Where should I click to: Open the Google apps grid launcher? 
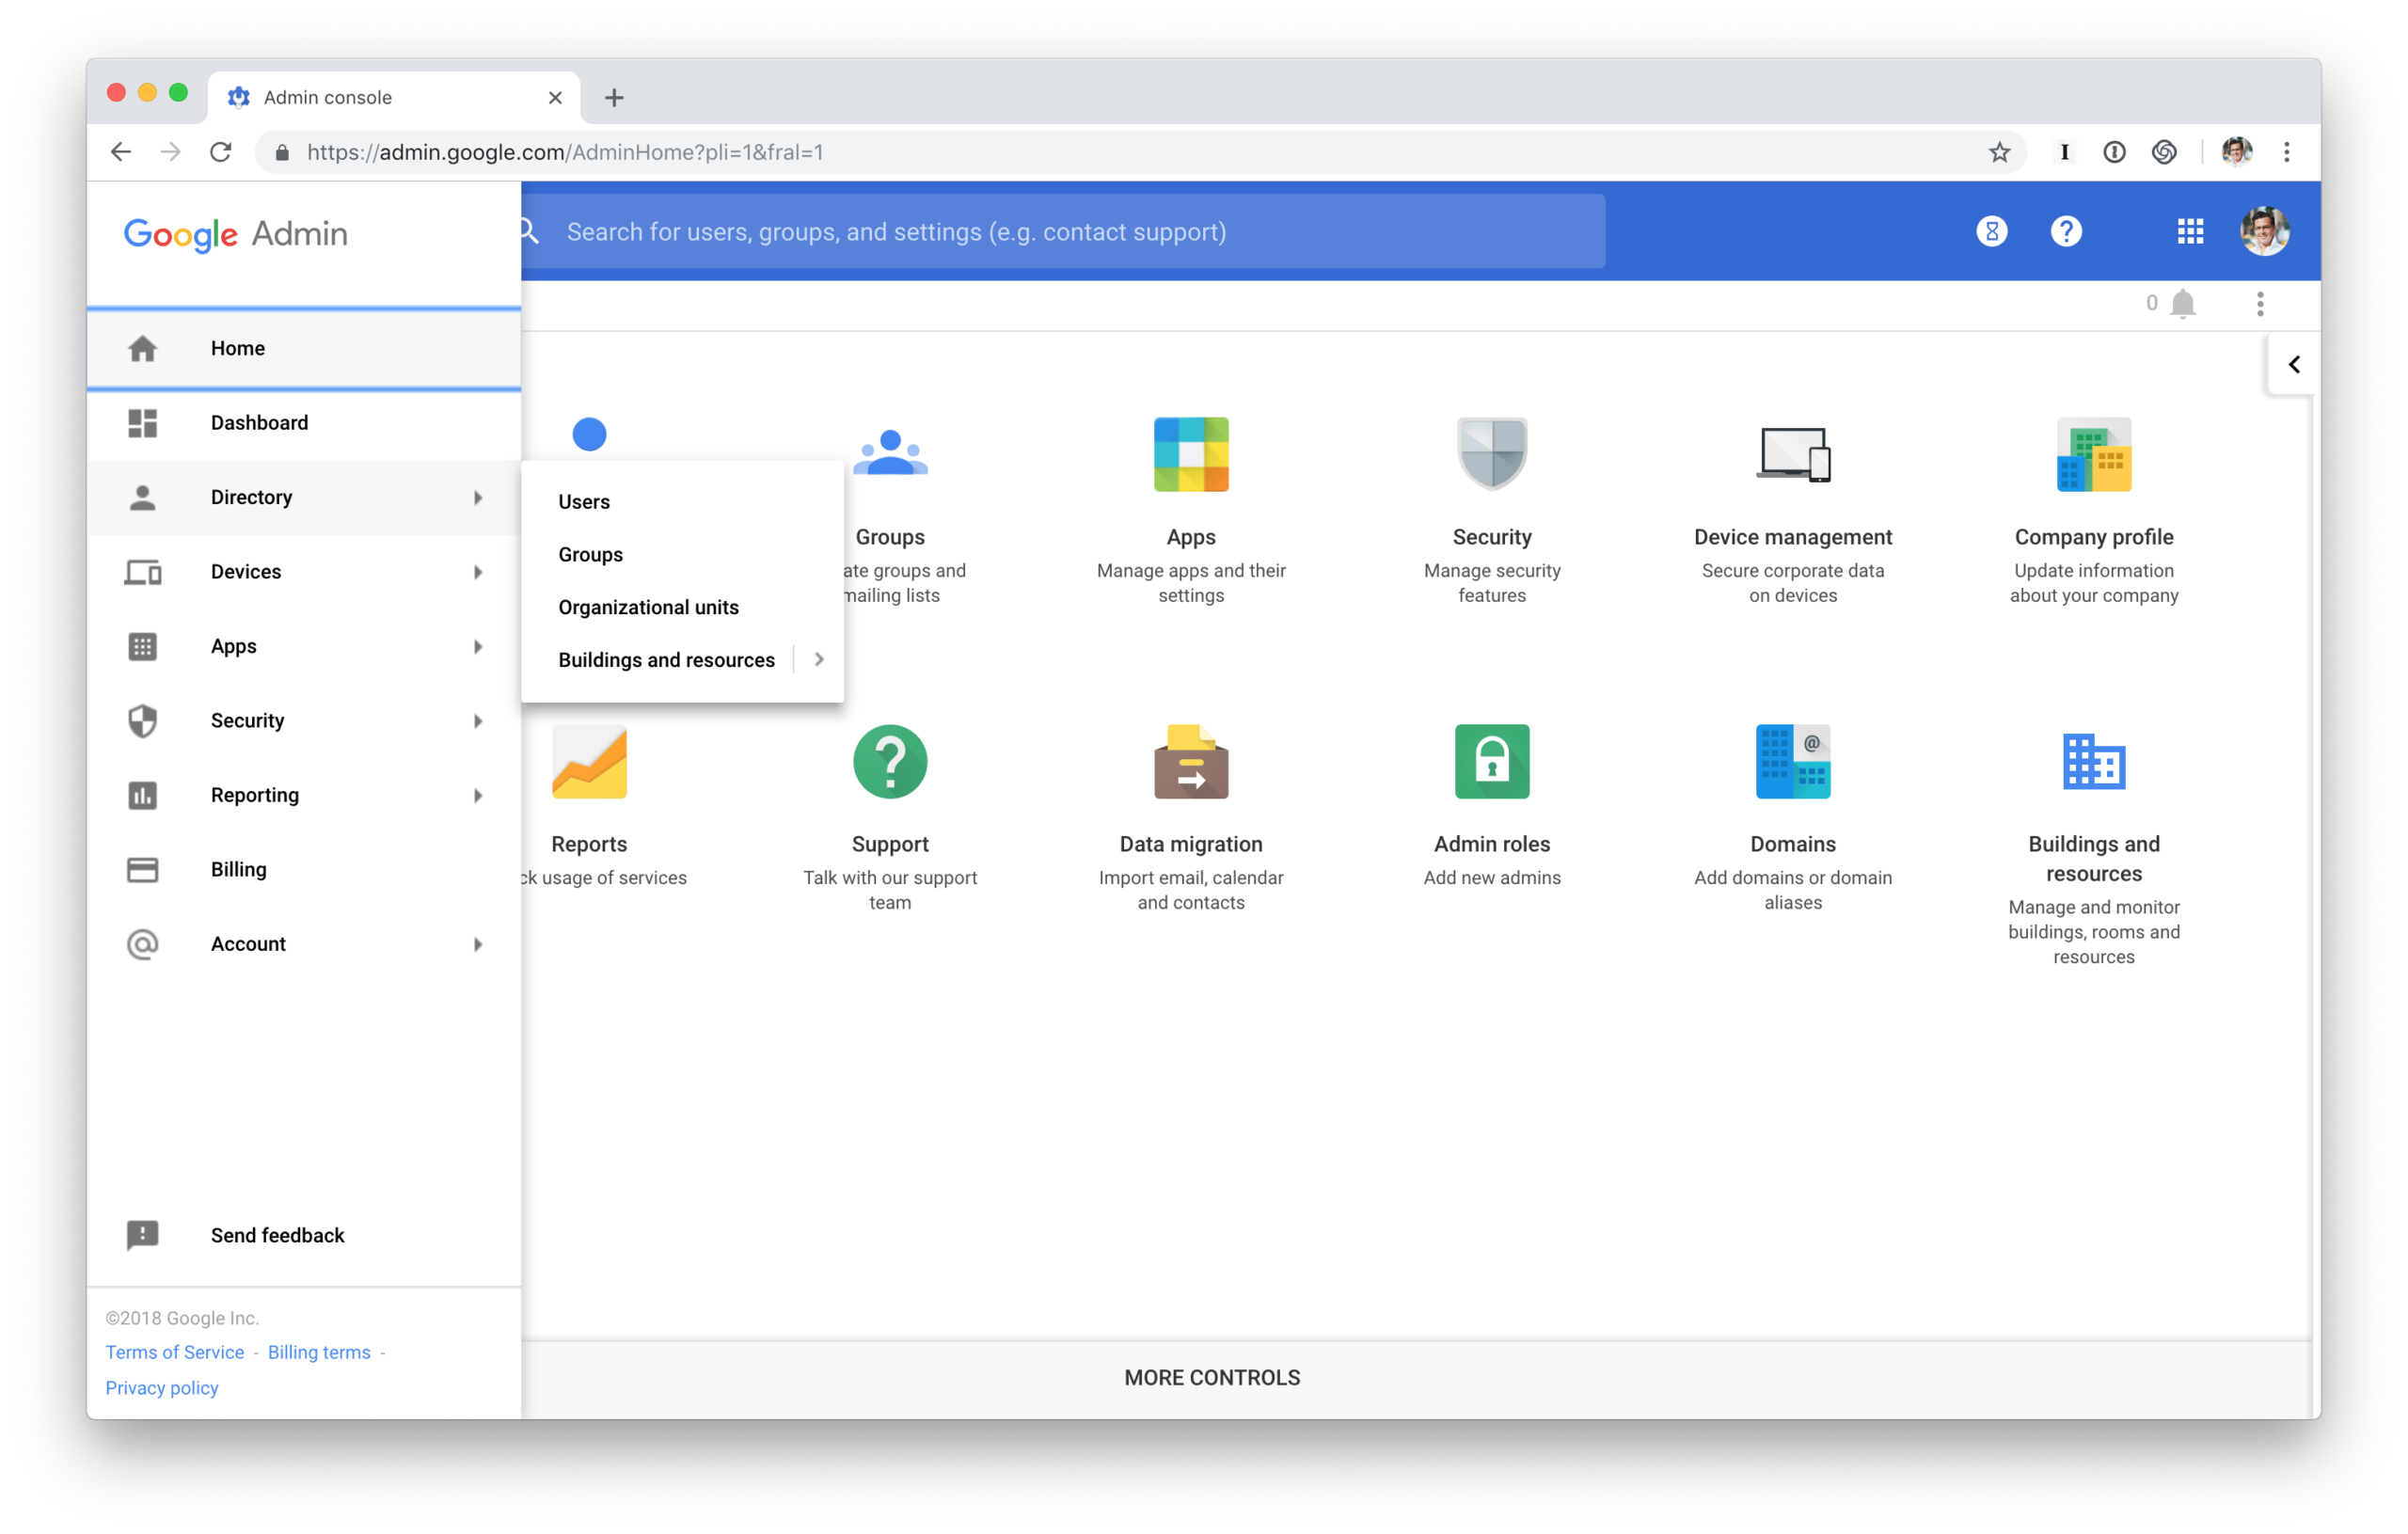[x=2191, y=232]
